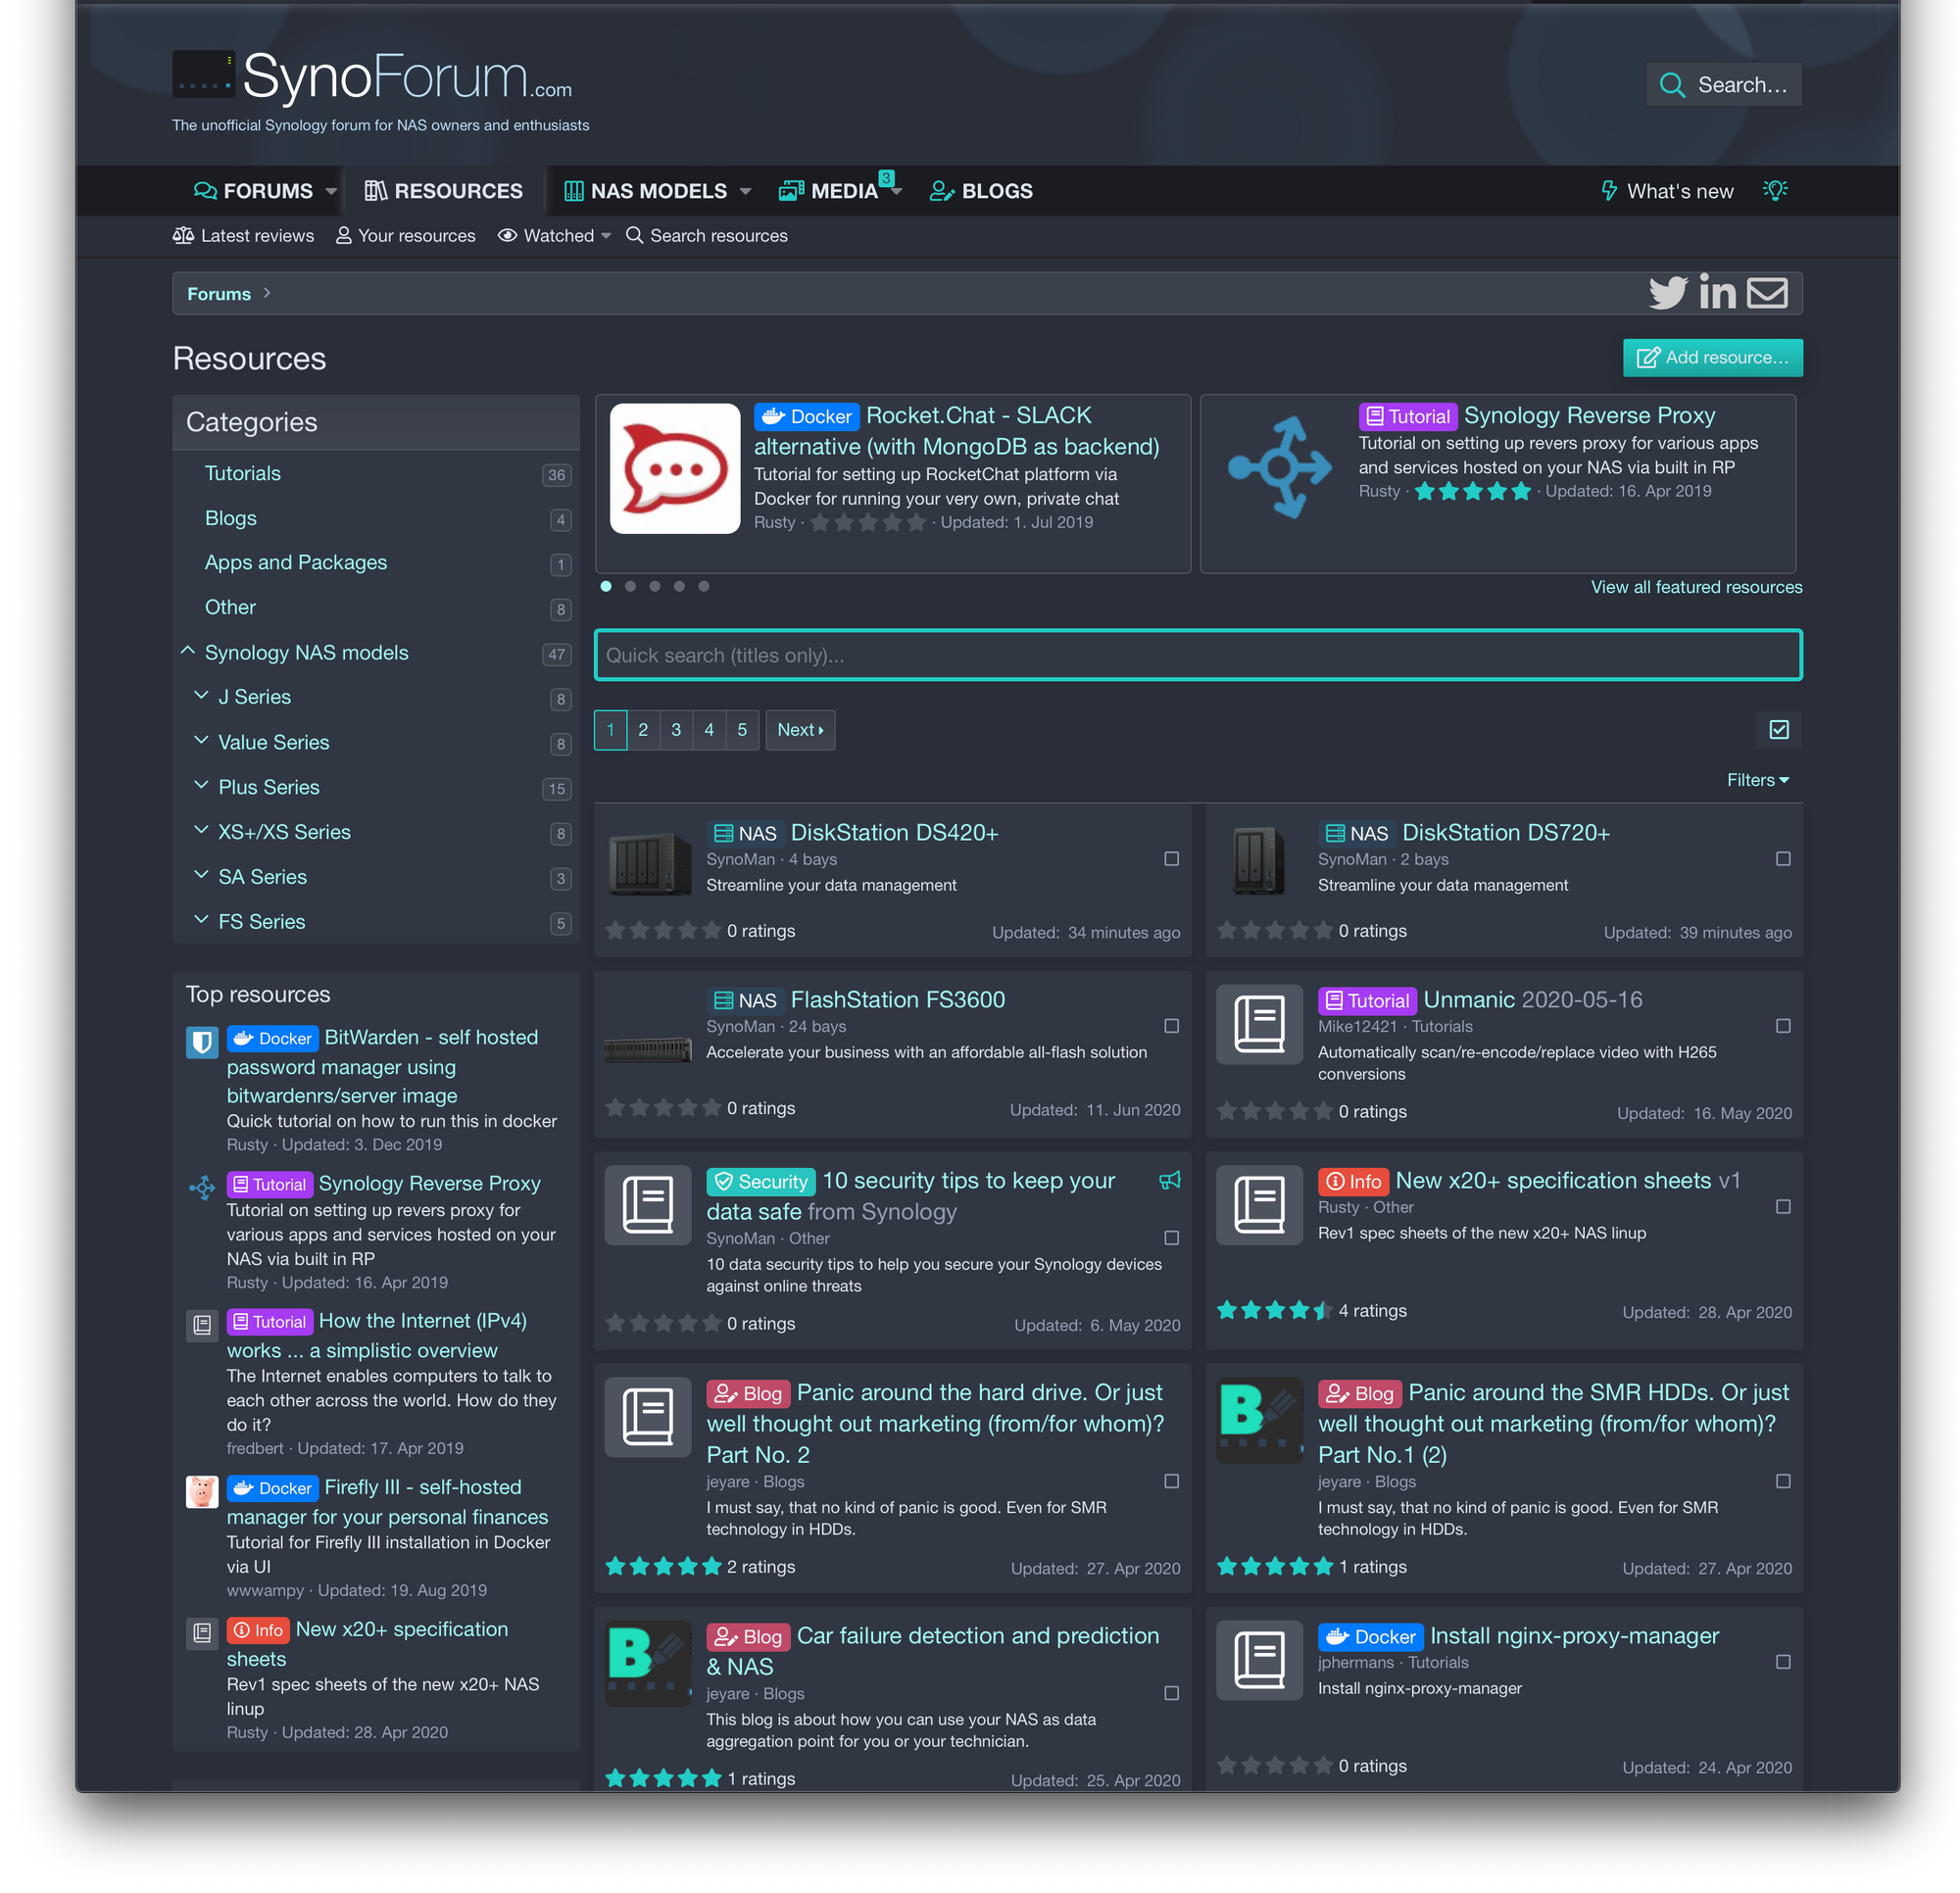Check the 10 security tips checkbox
Image resolution: width=1960 pixels, height=1893 pixels.
tap(1171, 1238)
